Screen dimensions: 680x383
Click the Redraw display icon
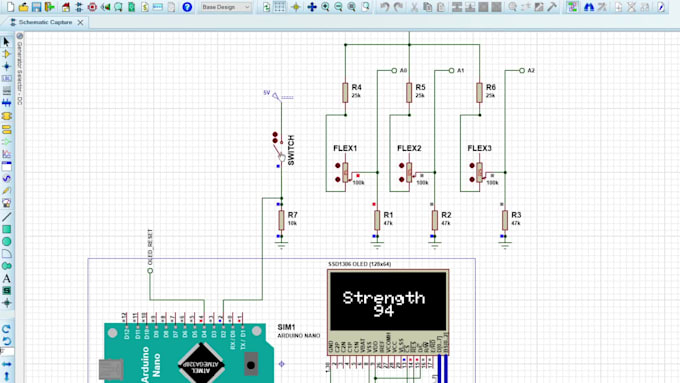[266, 7]
